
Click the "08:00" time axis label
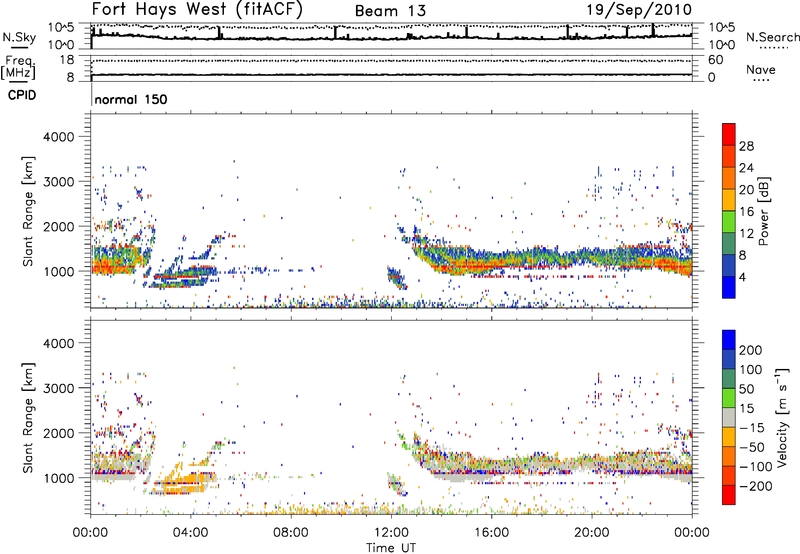(291, 533)
